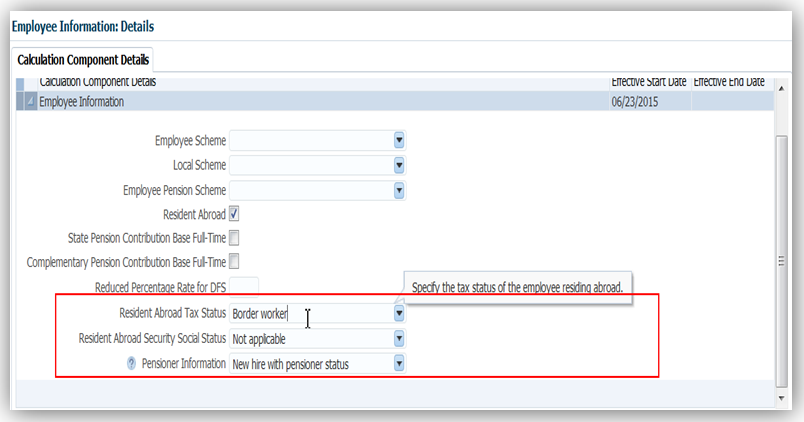Enable State Pension Contribution Base Full-Time

tap(234, 238)
